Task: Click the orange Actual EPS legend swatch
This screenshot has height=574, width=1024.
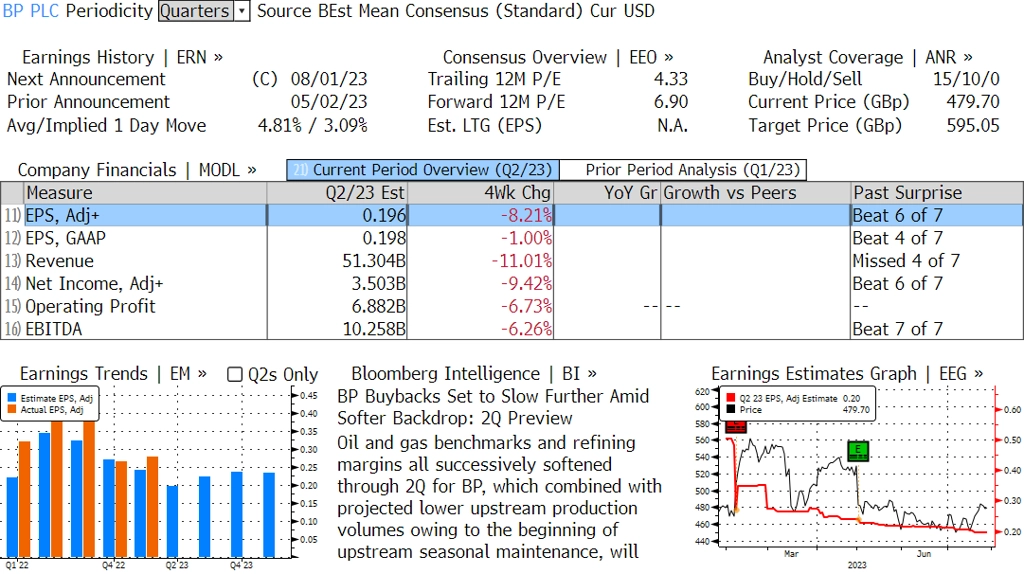Action: tap(12, 409)
